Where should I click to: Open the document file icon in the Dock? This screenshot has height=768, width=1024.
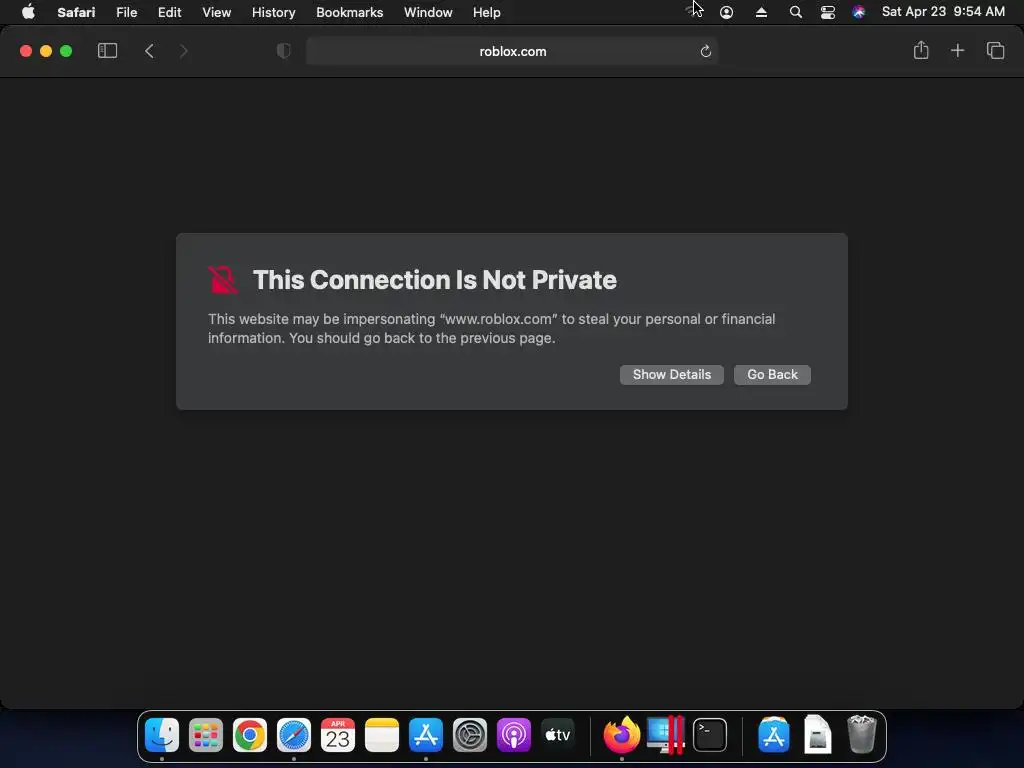[x=817, y=735]
